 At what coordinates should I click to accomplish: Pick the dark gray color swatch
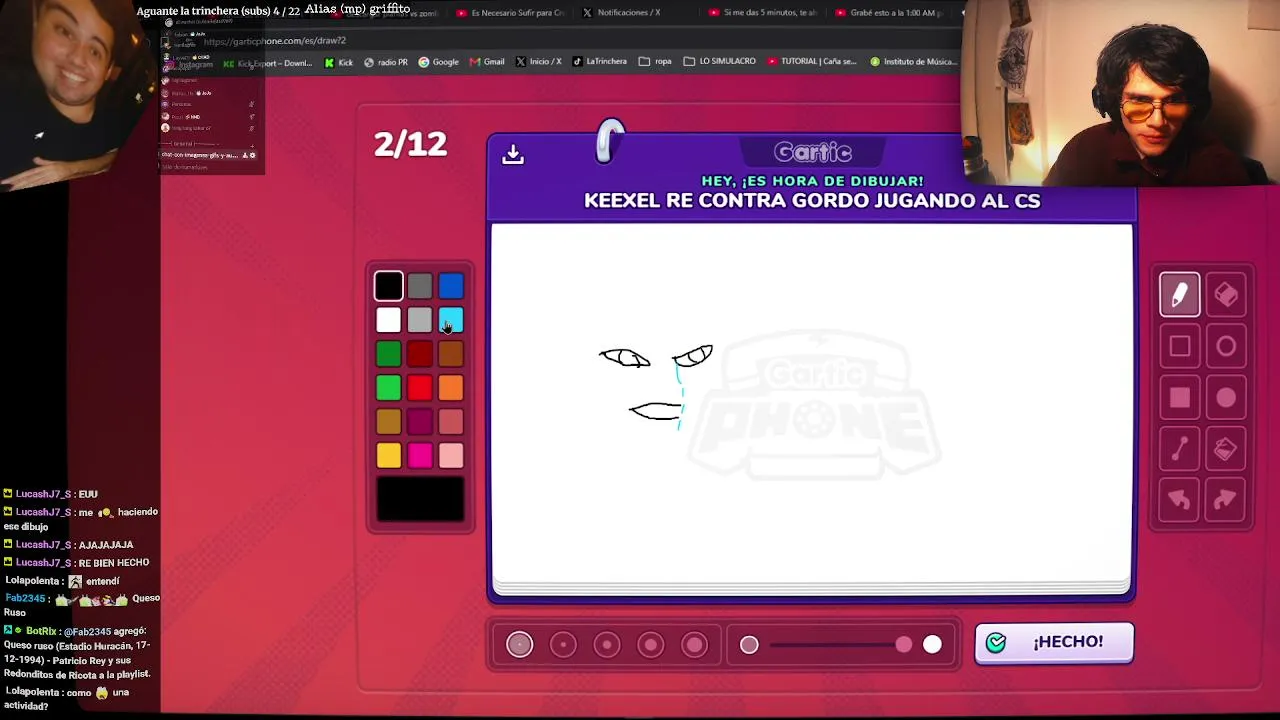pos(420,286)
